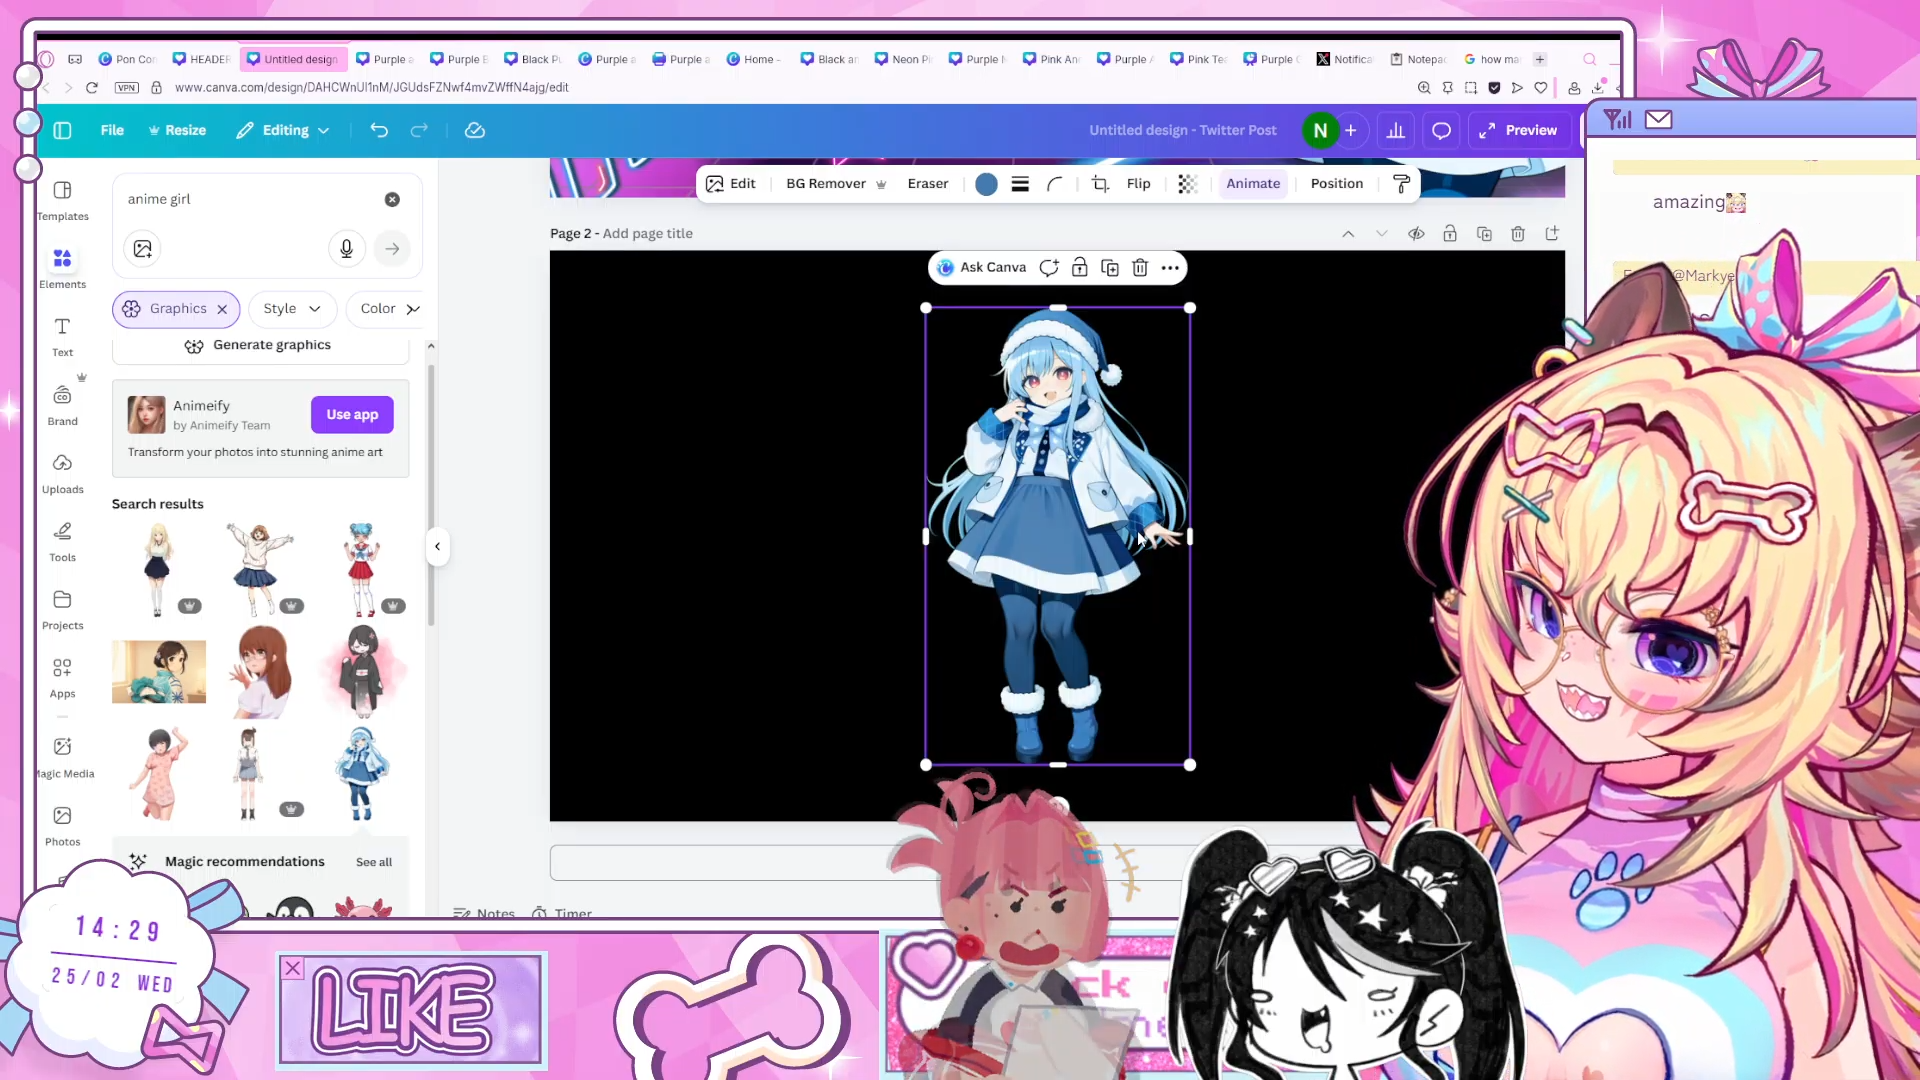Toggle hide page eye icon
Image resolution: width=1920 pixels, height=1080 pixels.
coord(1416,234)
